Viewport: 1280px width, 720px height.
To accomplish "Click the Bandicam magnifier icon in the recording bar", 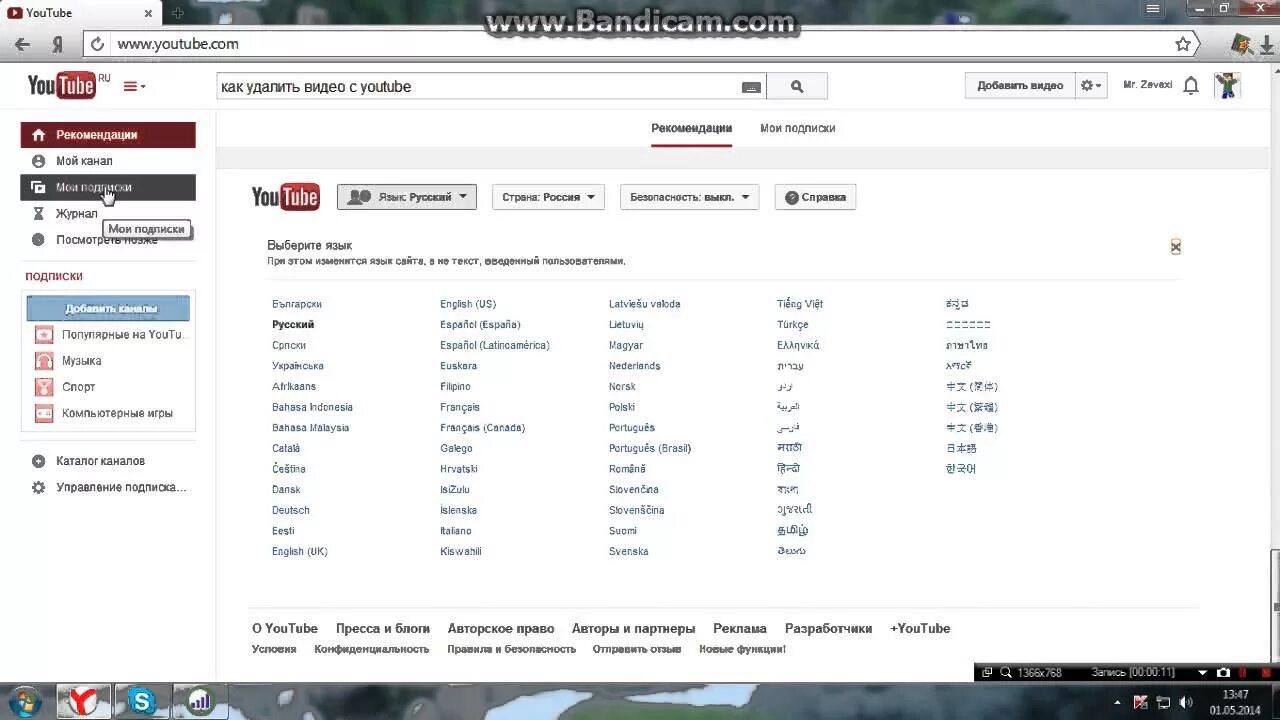I will click(x=1006, y=673).
